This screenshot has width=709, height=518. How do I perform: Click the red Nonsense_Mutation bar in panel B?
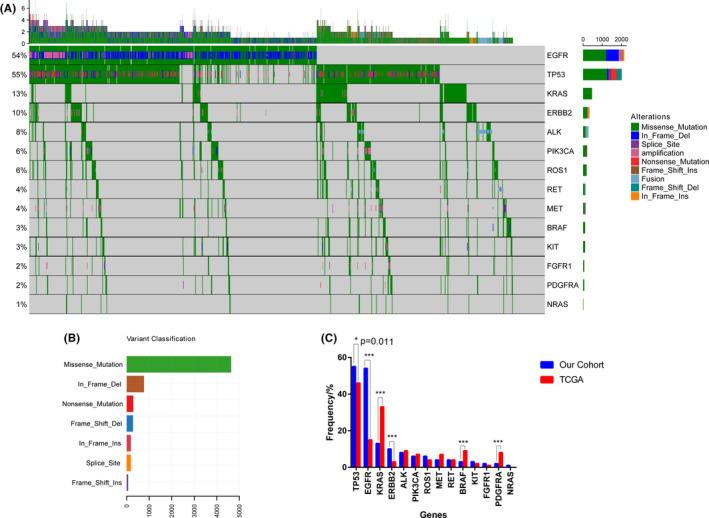point(130,404)
